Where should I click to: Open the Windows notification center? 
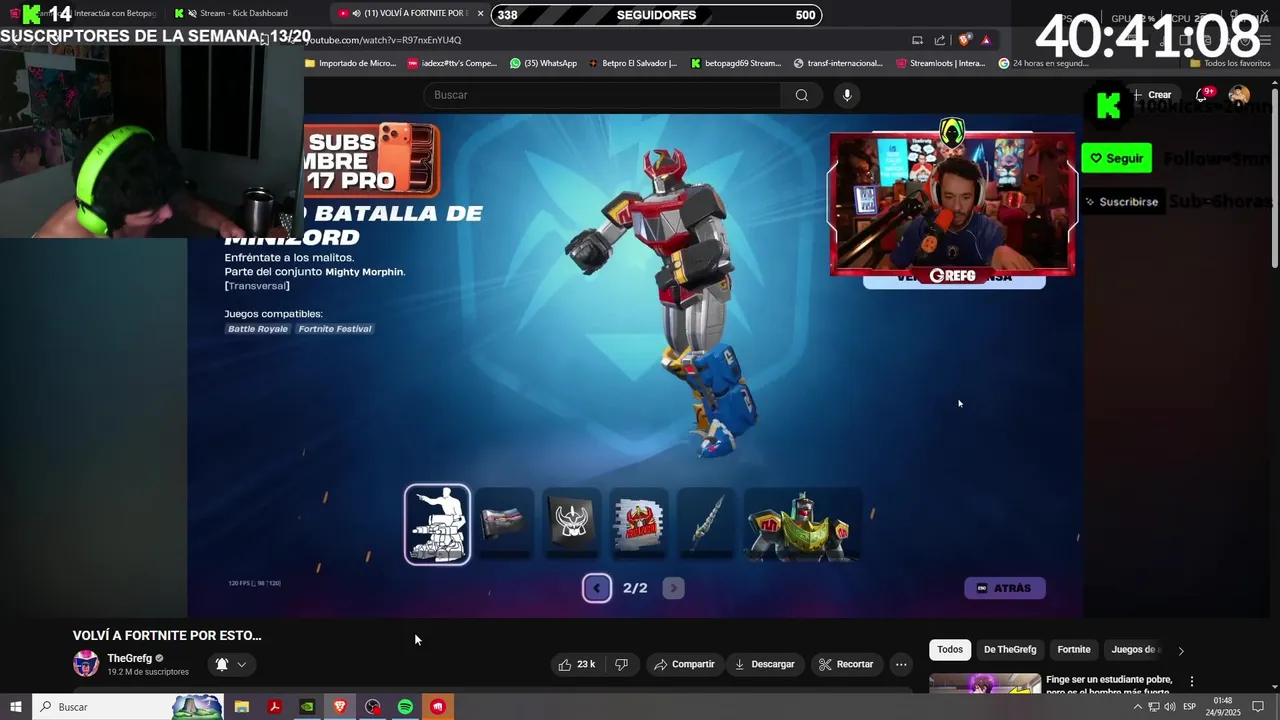(1258, 707)
